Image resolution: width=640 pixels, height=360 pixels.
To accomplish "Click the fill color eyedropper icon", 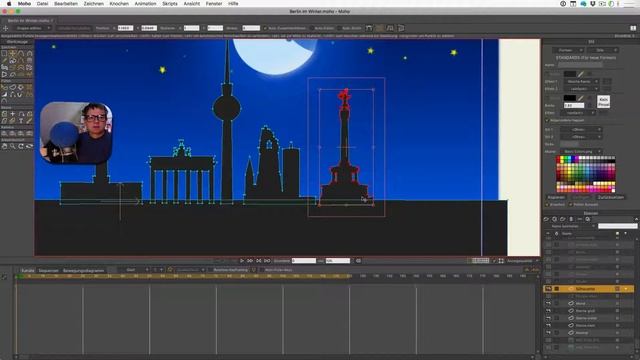I will pos(581,74).
